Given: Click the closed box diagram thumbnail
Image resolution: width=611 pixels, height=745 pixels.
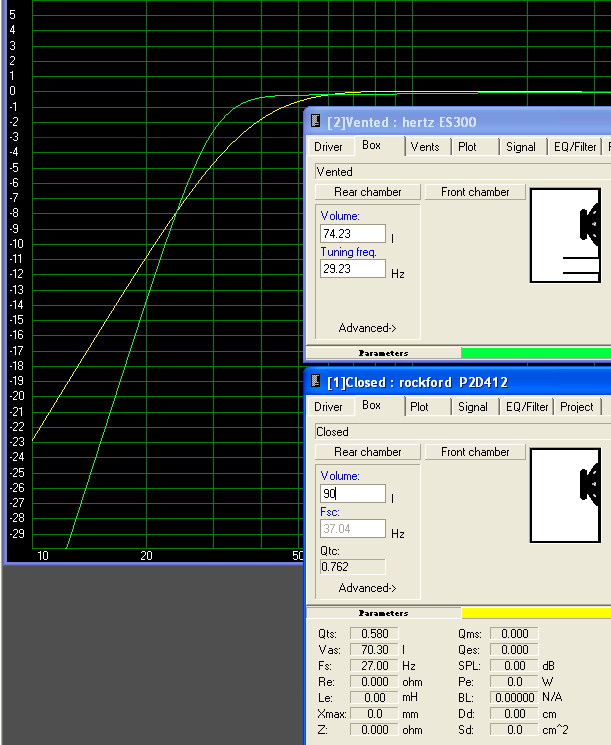Looking at the screenshot, I should pyautogui.click(x=565, y=496).
